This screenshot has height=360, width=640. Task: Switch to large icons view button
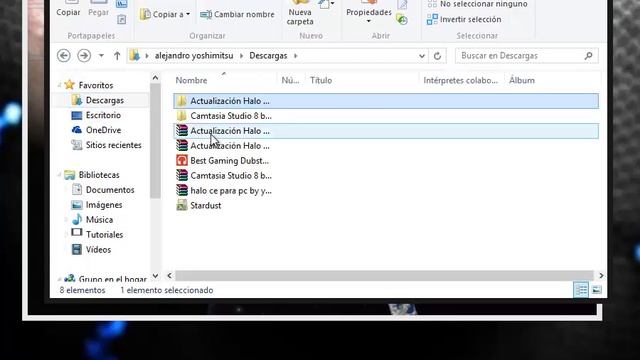(x=596, y=290)
